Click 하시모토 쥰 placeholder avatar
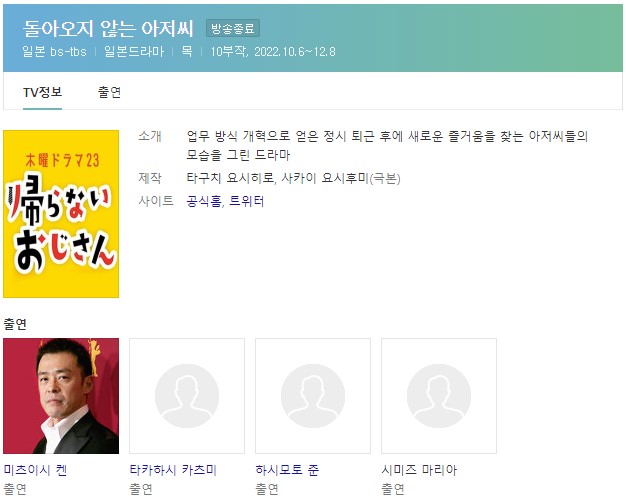 313,396
